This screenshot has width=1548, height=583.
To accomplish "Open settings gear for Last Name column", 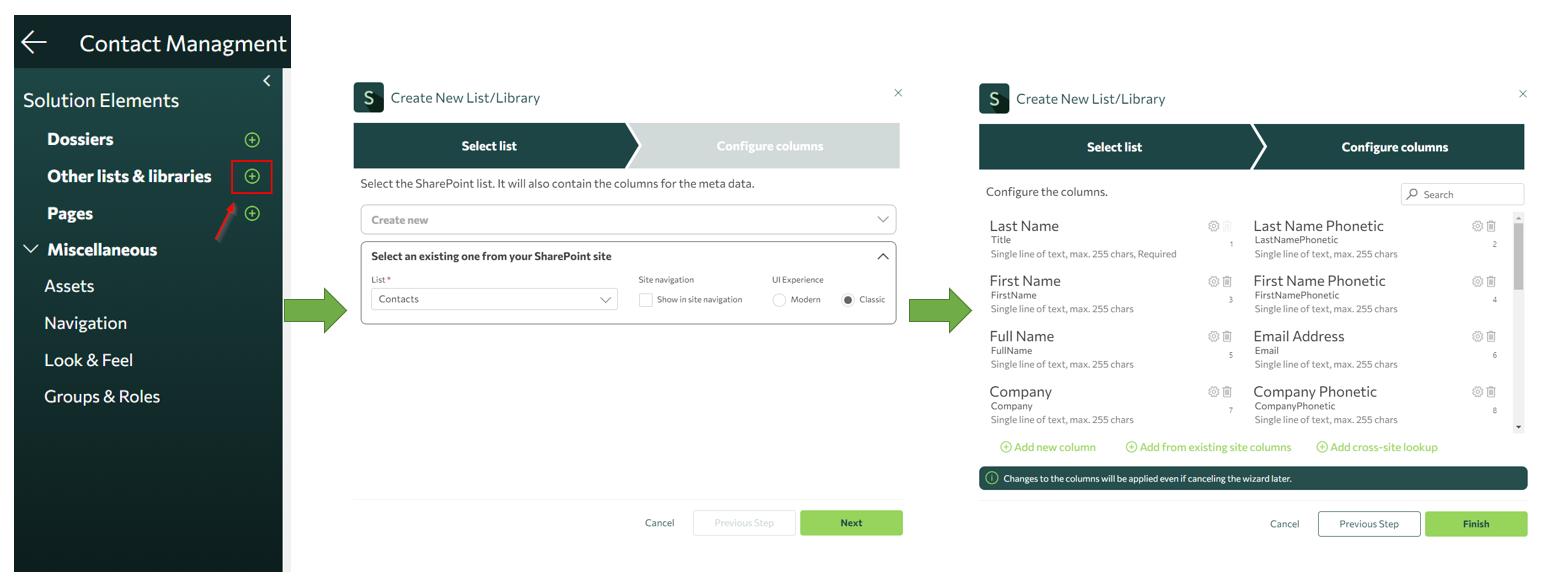I will point(1213,226).
